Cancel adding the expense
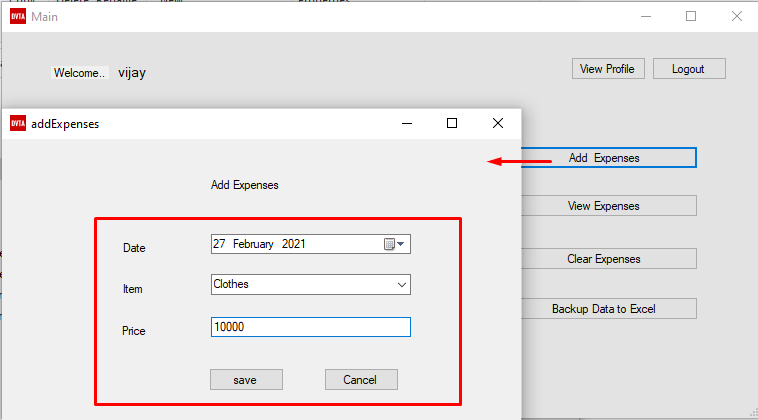Image resolution: width=758 pixels, height=420 pixels. (361, 380)
